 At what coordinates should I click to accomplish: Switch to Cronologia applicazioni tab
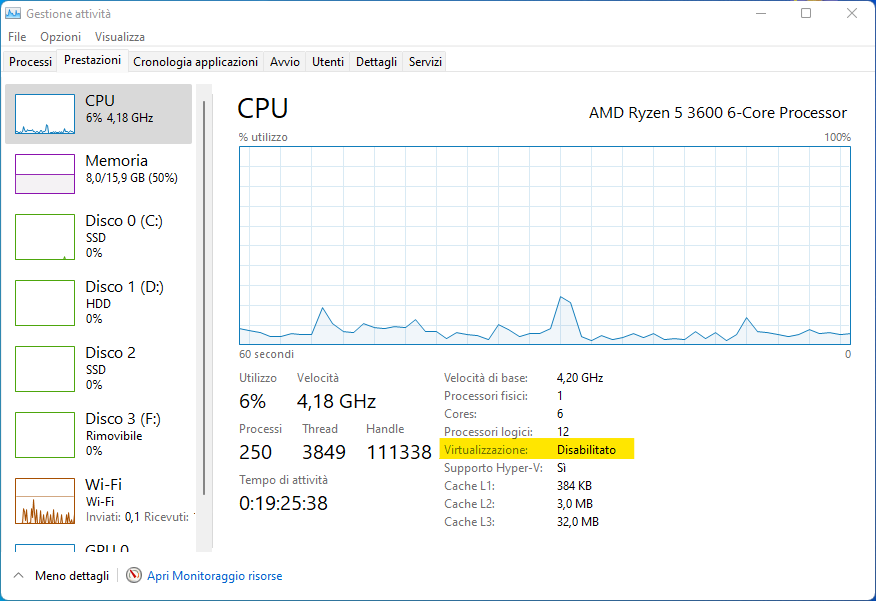pyautogui.click(x=195, y=62)
